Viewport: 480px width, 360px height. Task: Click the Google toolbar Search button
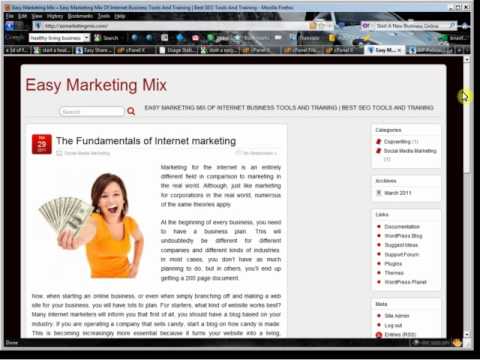[x=107, y=38]
